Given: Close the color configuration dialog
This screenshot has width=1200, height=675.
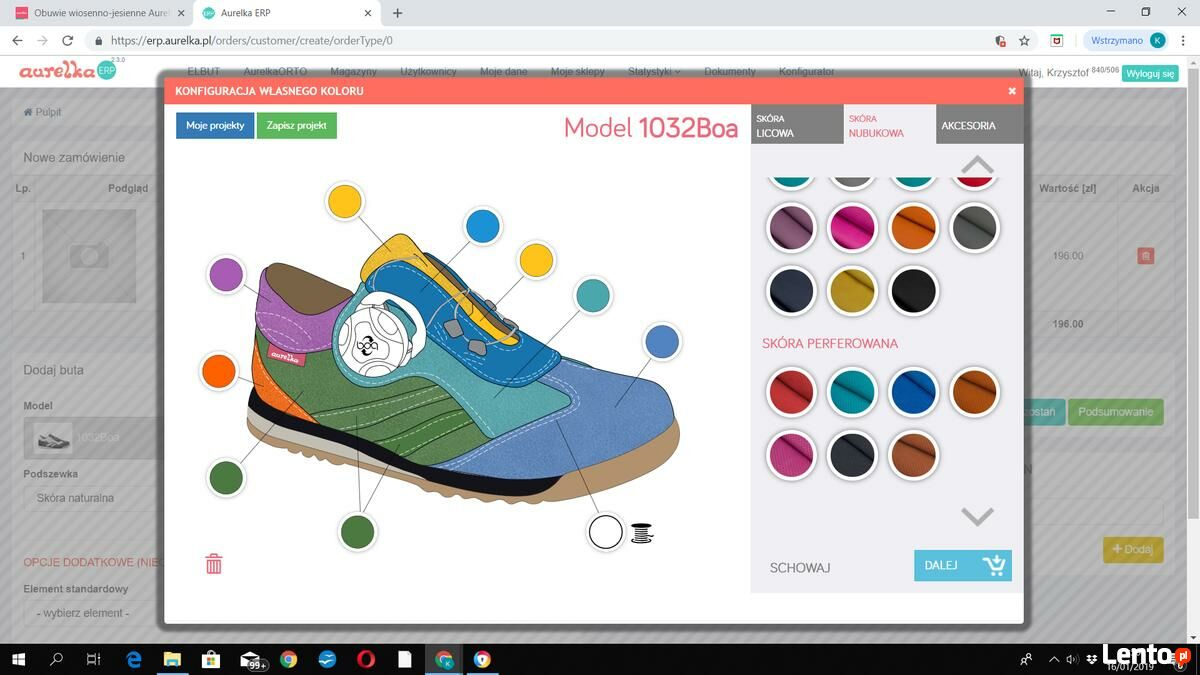Looking at the screenshot, I should pyautogui.click(x=1012, y=91).
